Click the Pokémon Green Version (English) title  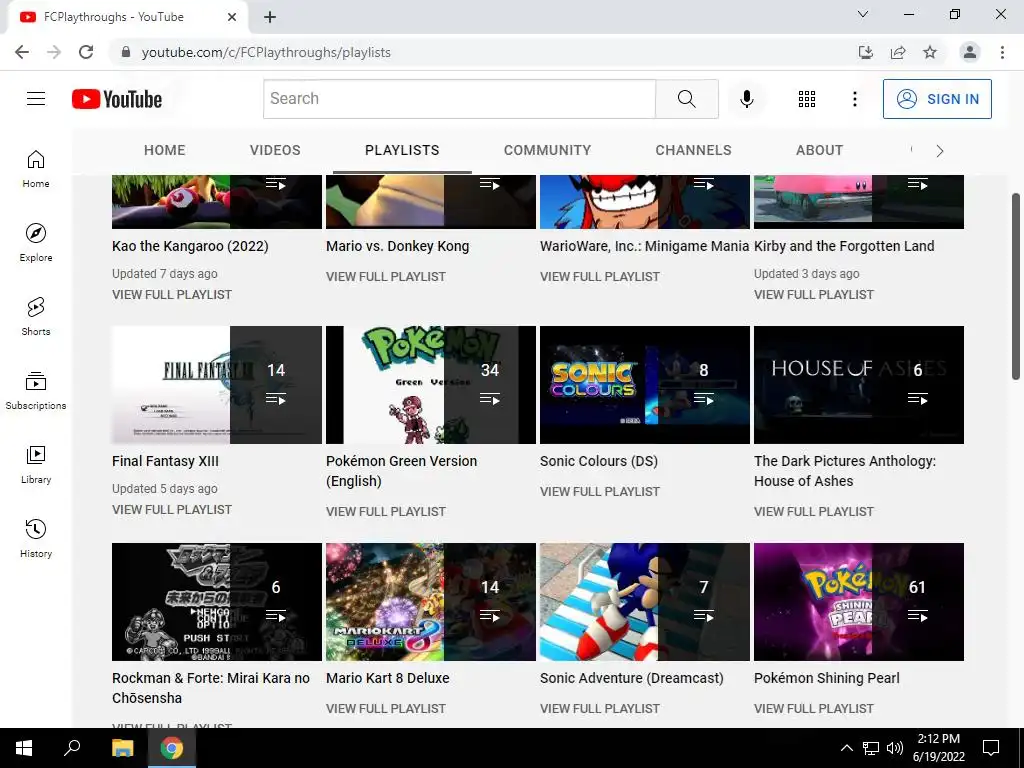402,471
